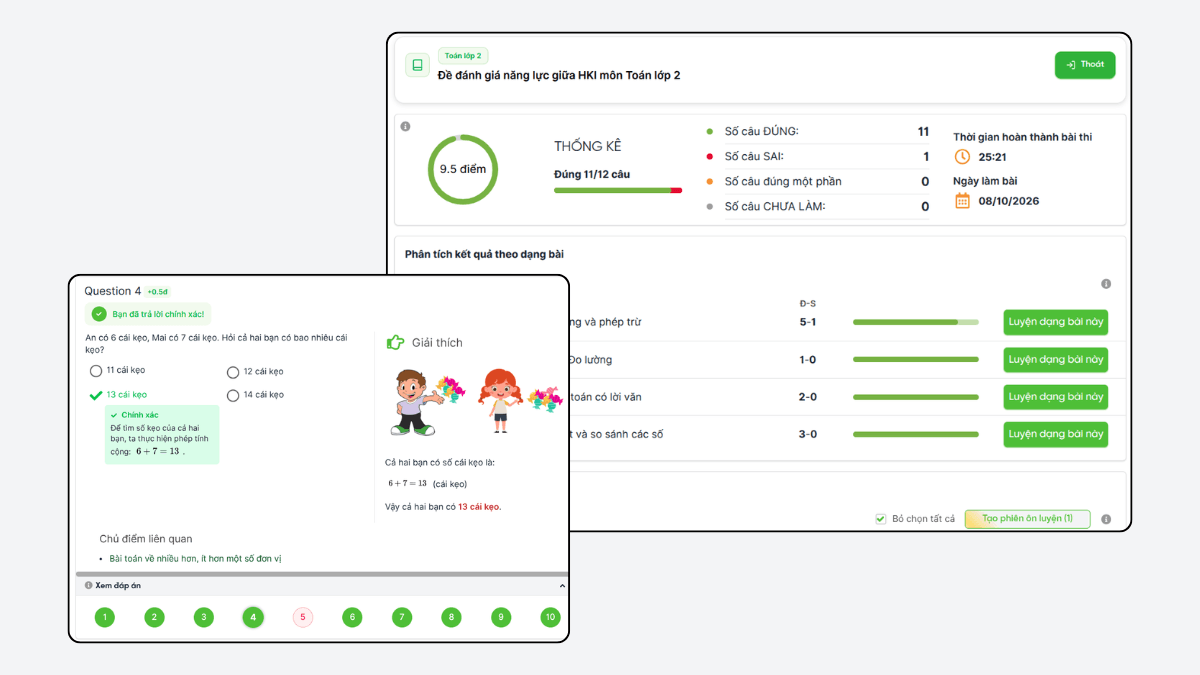Viewport: 1200px width, 675px height.
Task: Click the green check circle in the correct-answer banner
Action: (99, 314)
